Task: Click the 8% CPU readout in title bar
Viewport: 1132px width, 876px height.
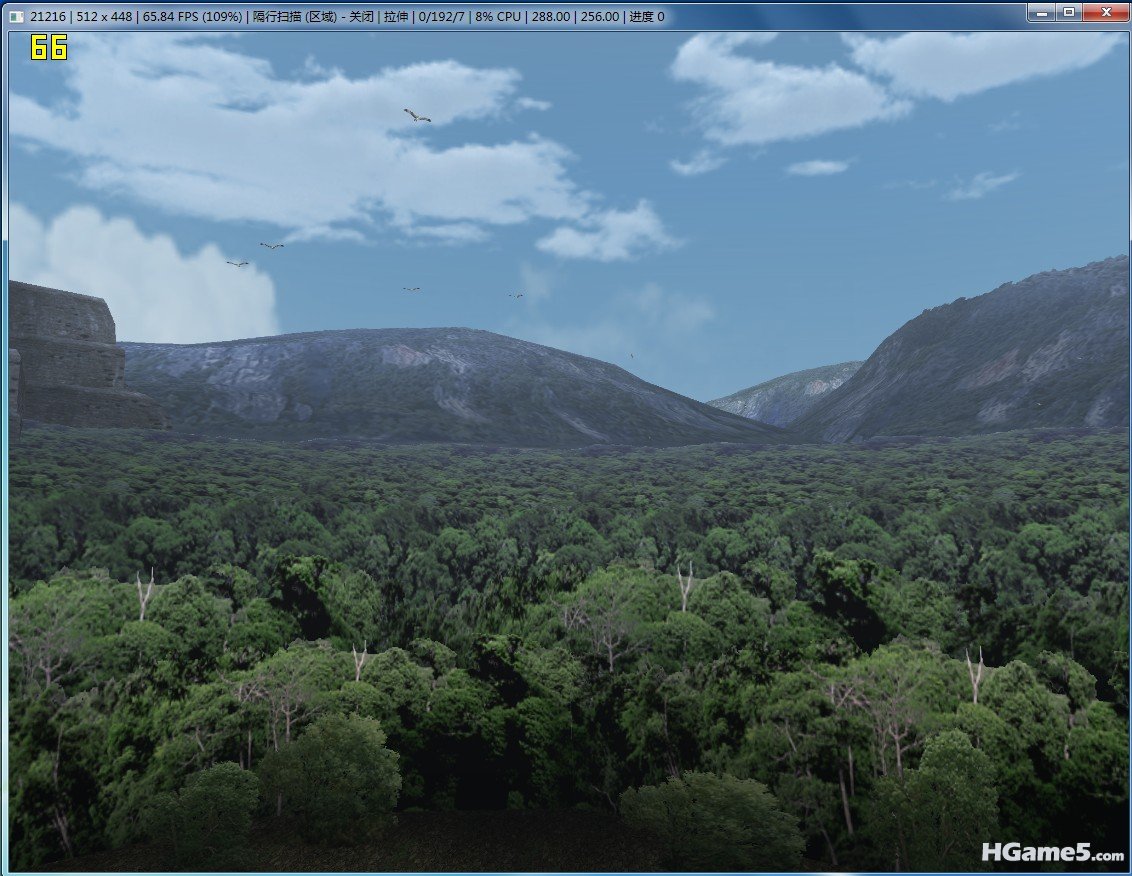Action: click(498, 16)
